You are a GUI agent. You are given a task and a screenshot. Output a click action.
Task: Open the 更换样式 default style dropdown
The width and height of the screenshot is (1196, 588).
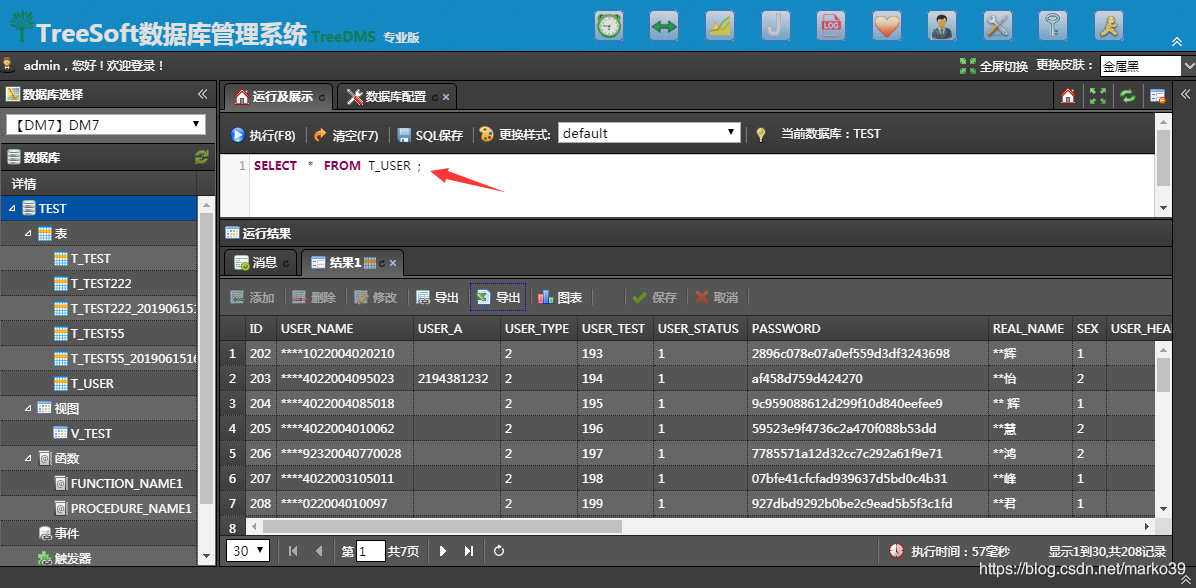coord(649,133)
